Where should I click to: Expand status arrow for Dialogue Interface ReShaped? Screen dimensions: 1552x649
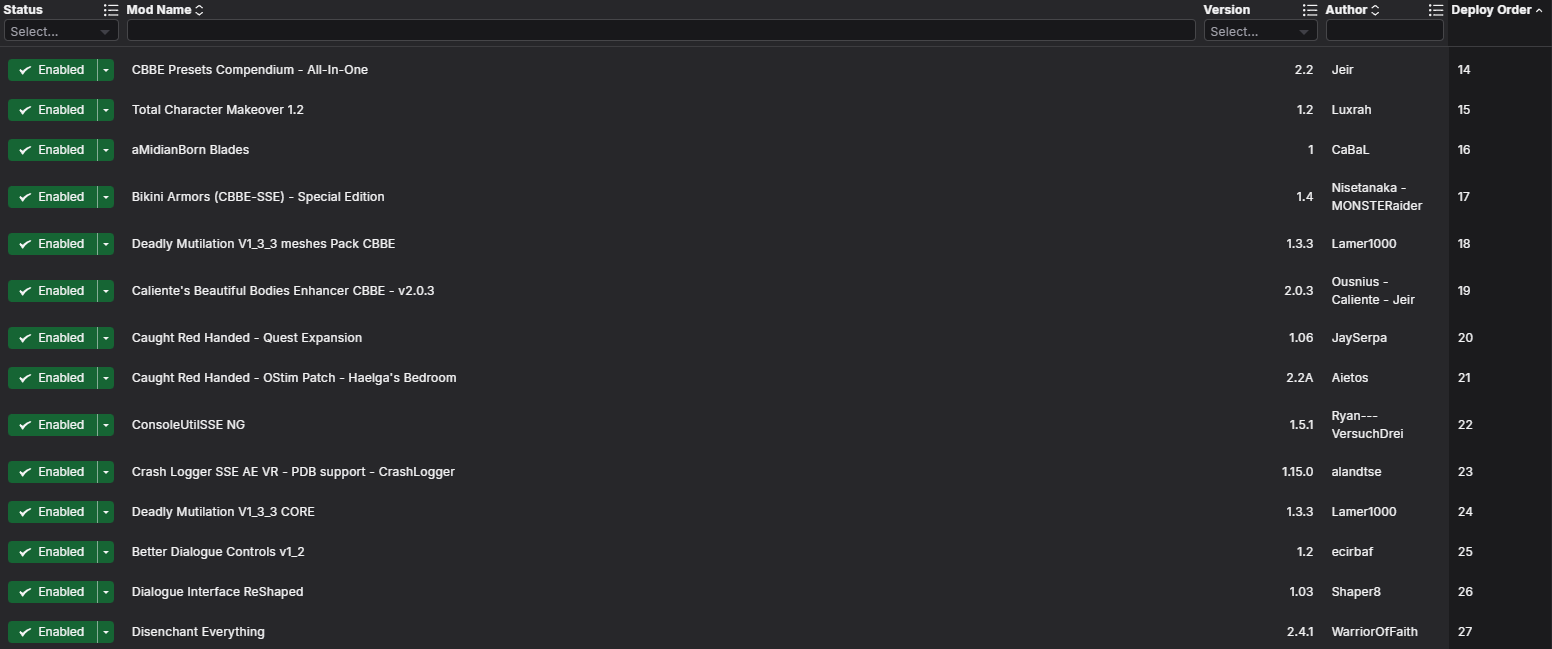click(106, 592)
